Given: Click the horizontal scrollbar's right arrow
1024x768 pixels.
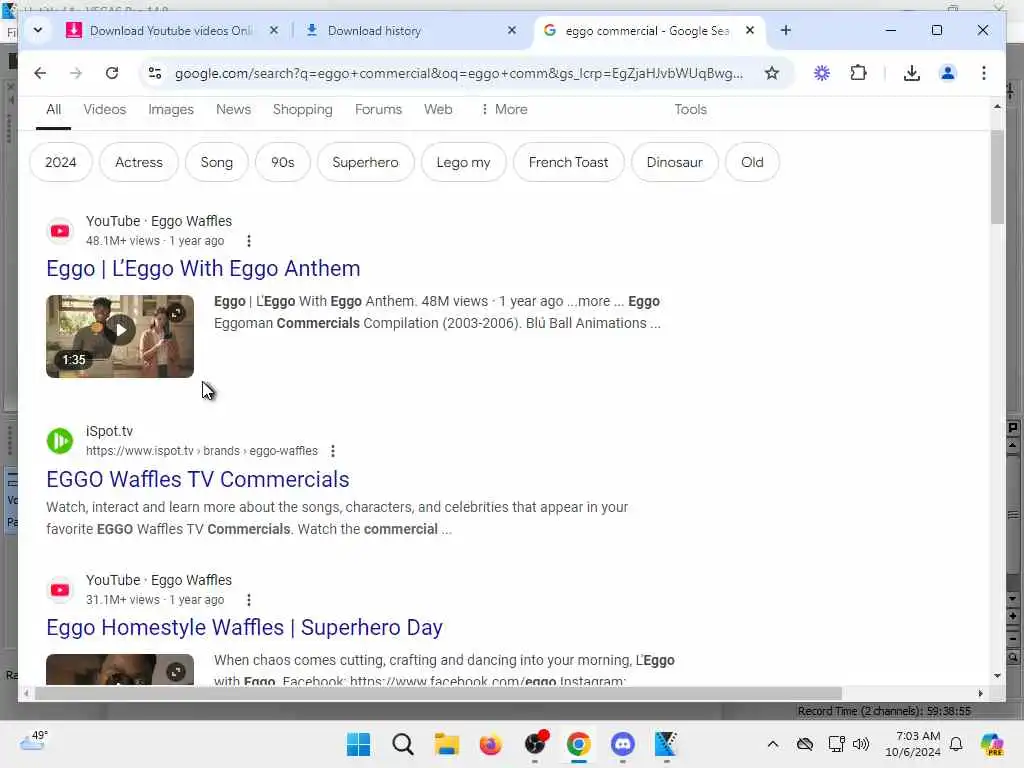Looking at the screenshot, I should (x=980, y=693).
